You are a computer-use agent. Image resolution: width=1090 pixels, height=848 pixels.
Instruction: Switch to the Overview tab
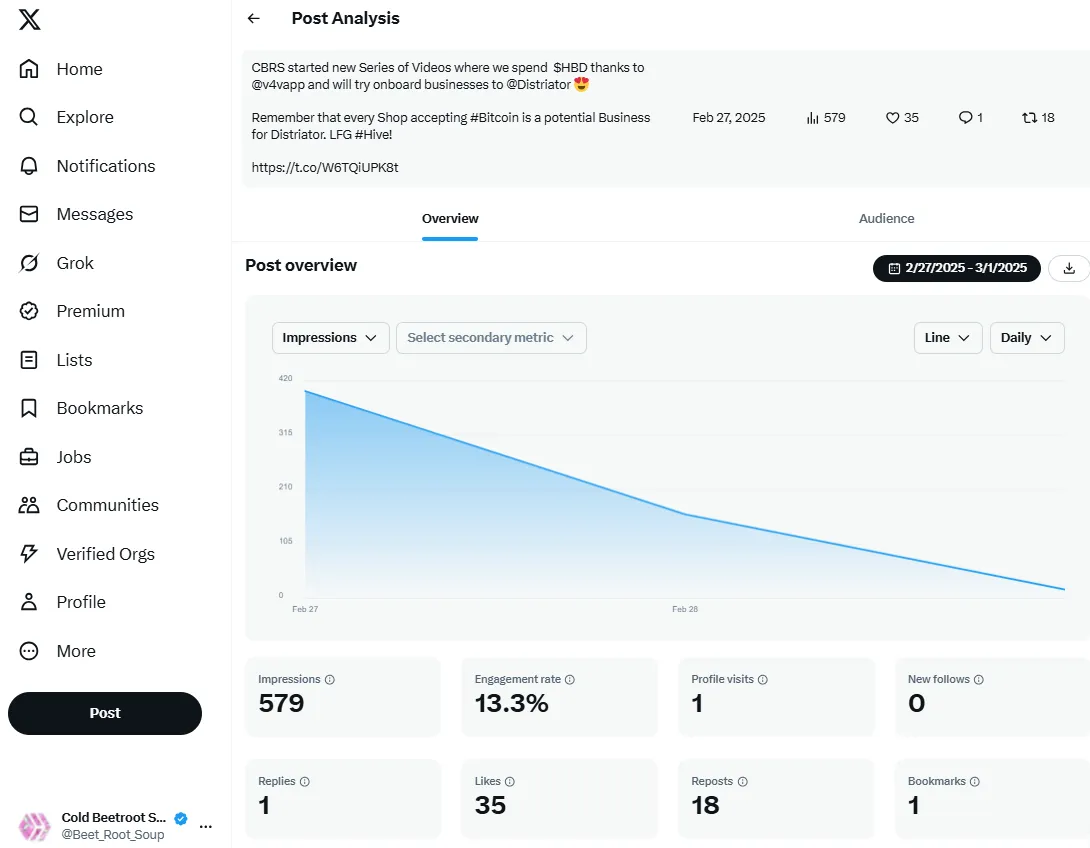click(450, 219)
